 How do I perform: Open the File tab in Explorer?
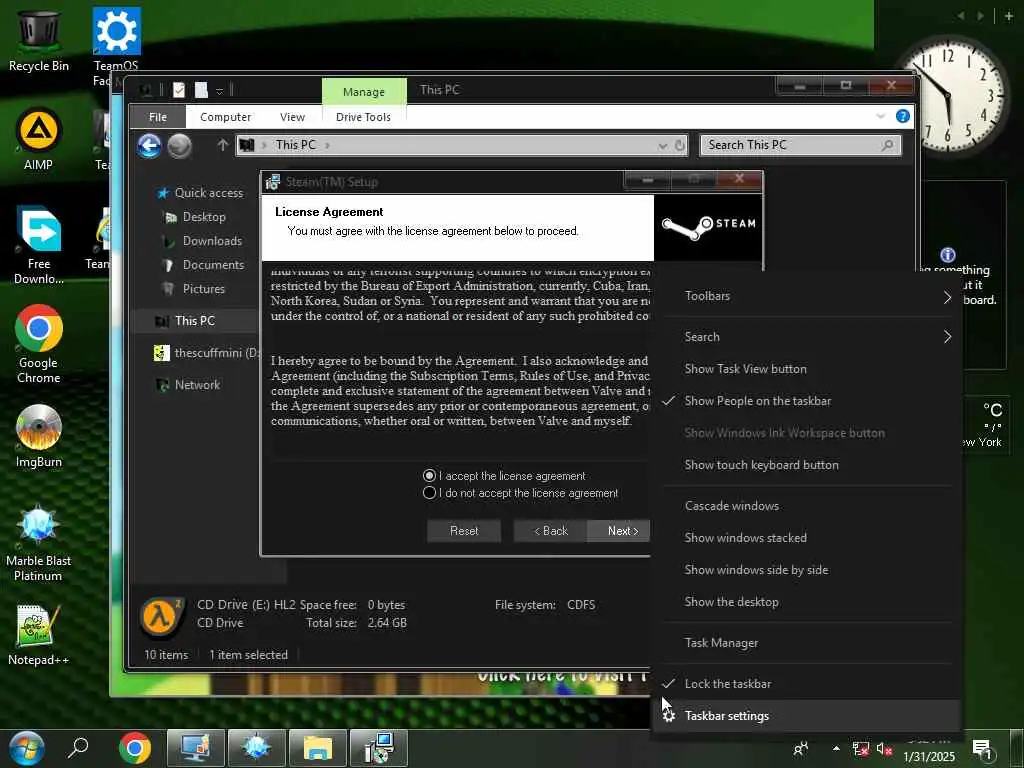point(157,117)
